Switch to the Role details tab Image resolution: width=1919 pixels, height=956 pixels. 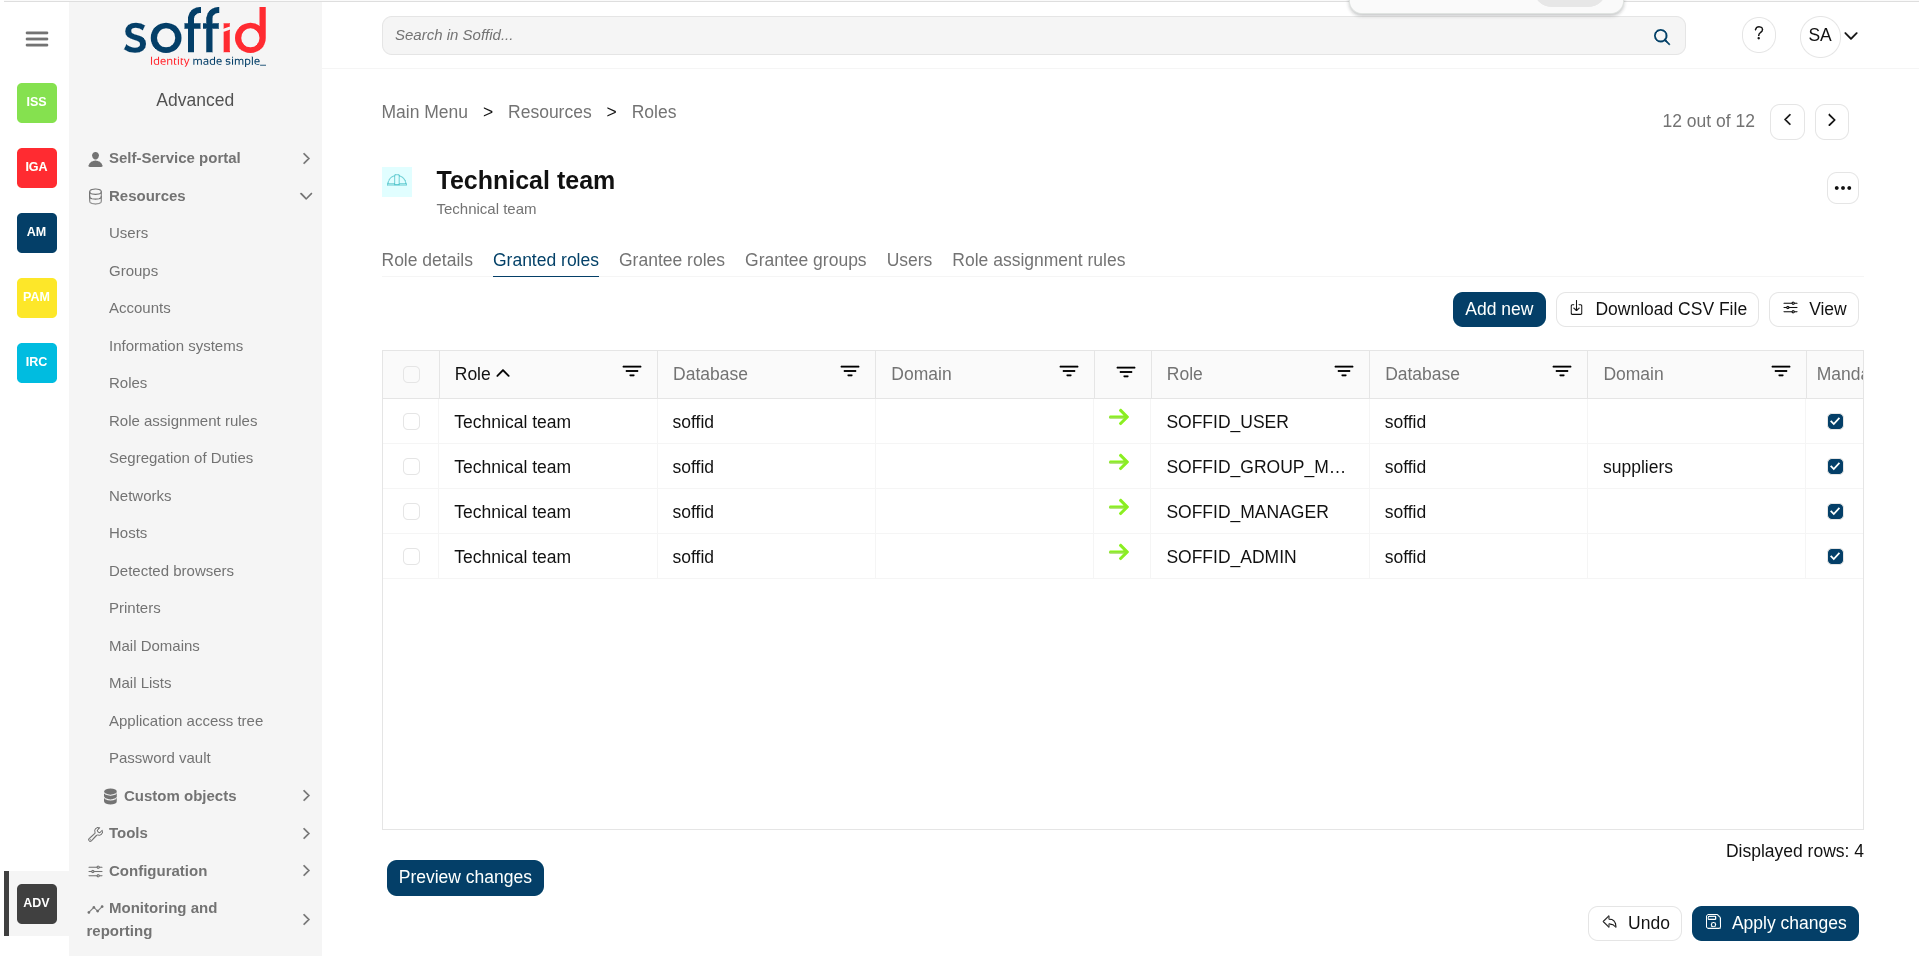pos(427,260)
